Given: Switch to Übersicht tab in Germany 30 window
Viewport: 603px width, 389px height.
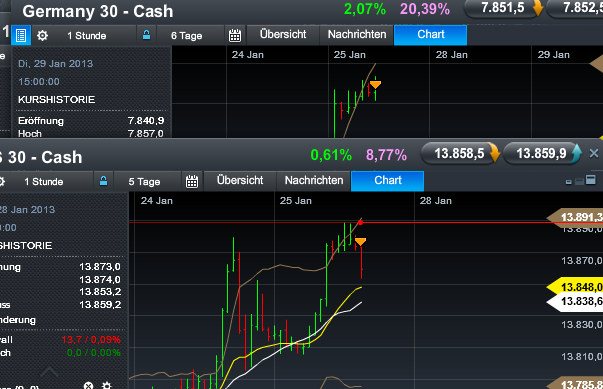Looking at the screenshot, I should (x=283, y=35).
